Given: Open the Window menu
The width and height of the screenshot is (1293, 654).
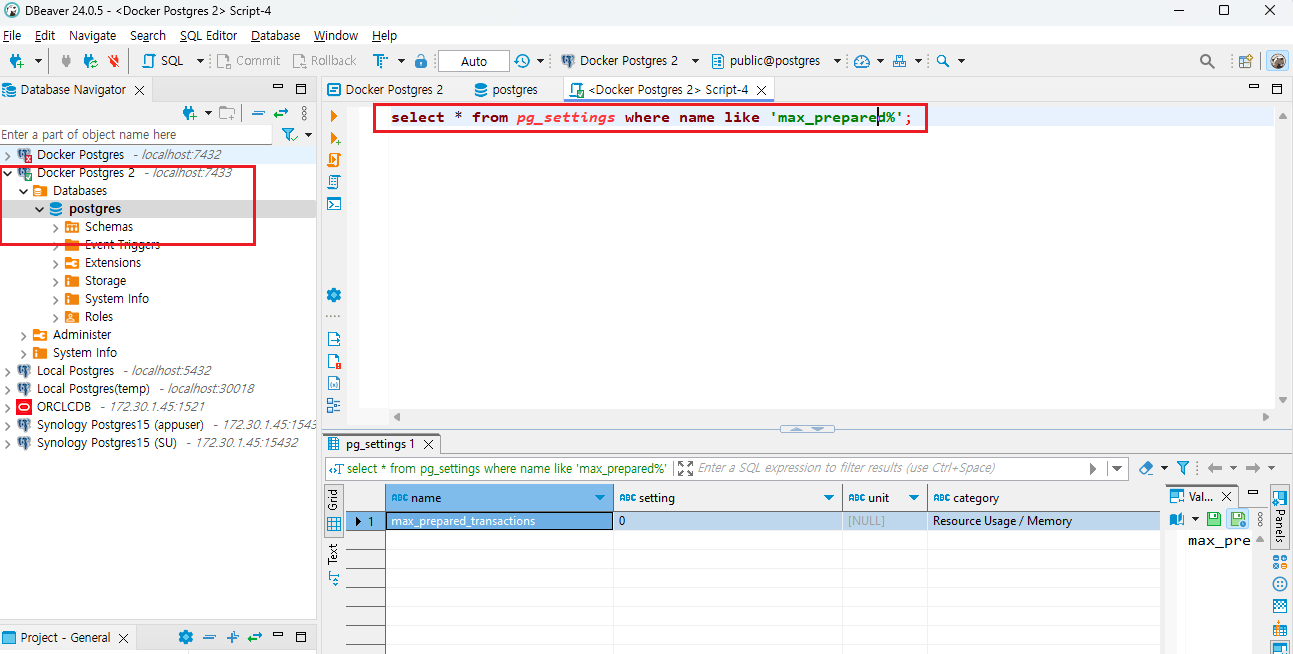Looking at the screenshot, I should coord(335,35).
